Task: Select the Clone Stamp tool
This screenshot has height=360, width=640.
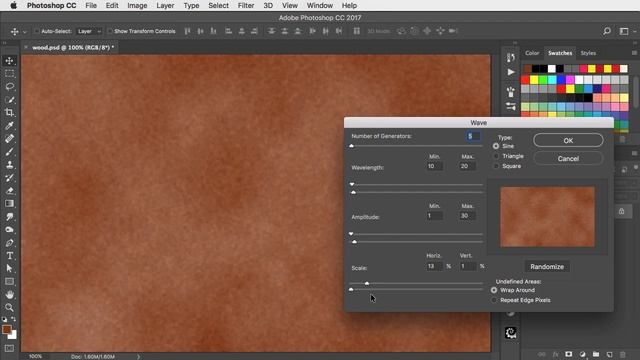Action: coord(9,165)
